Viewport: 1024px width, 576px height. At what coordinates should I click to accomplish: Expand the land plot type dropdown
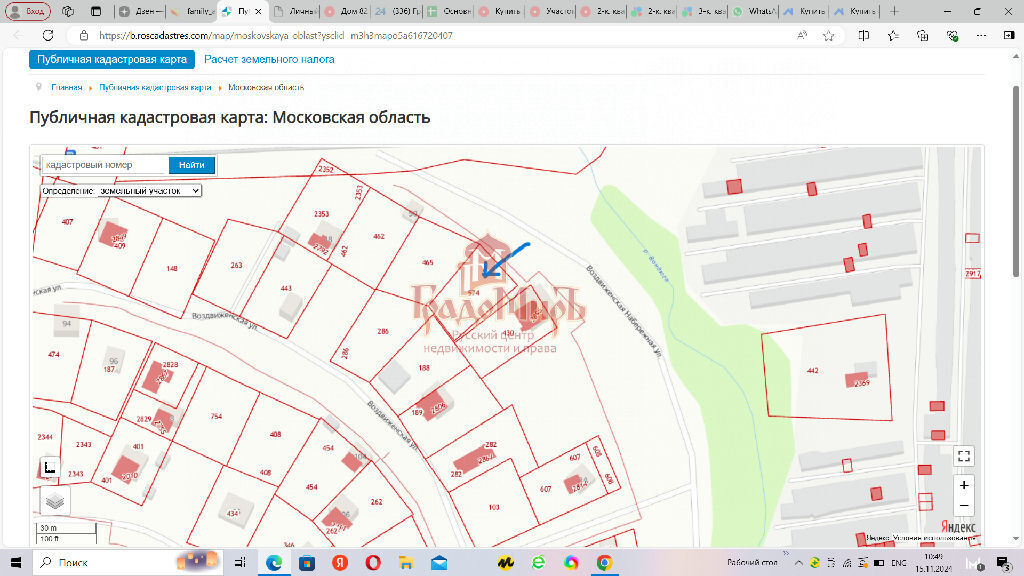point(121,190)
